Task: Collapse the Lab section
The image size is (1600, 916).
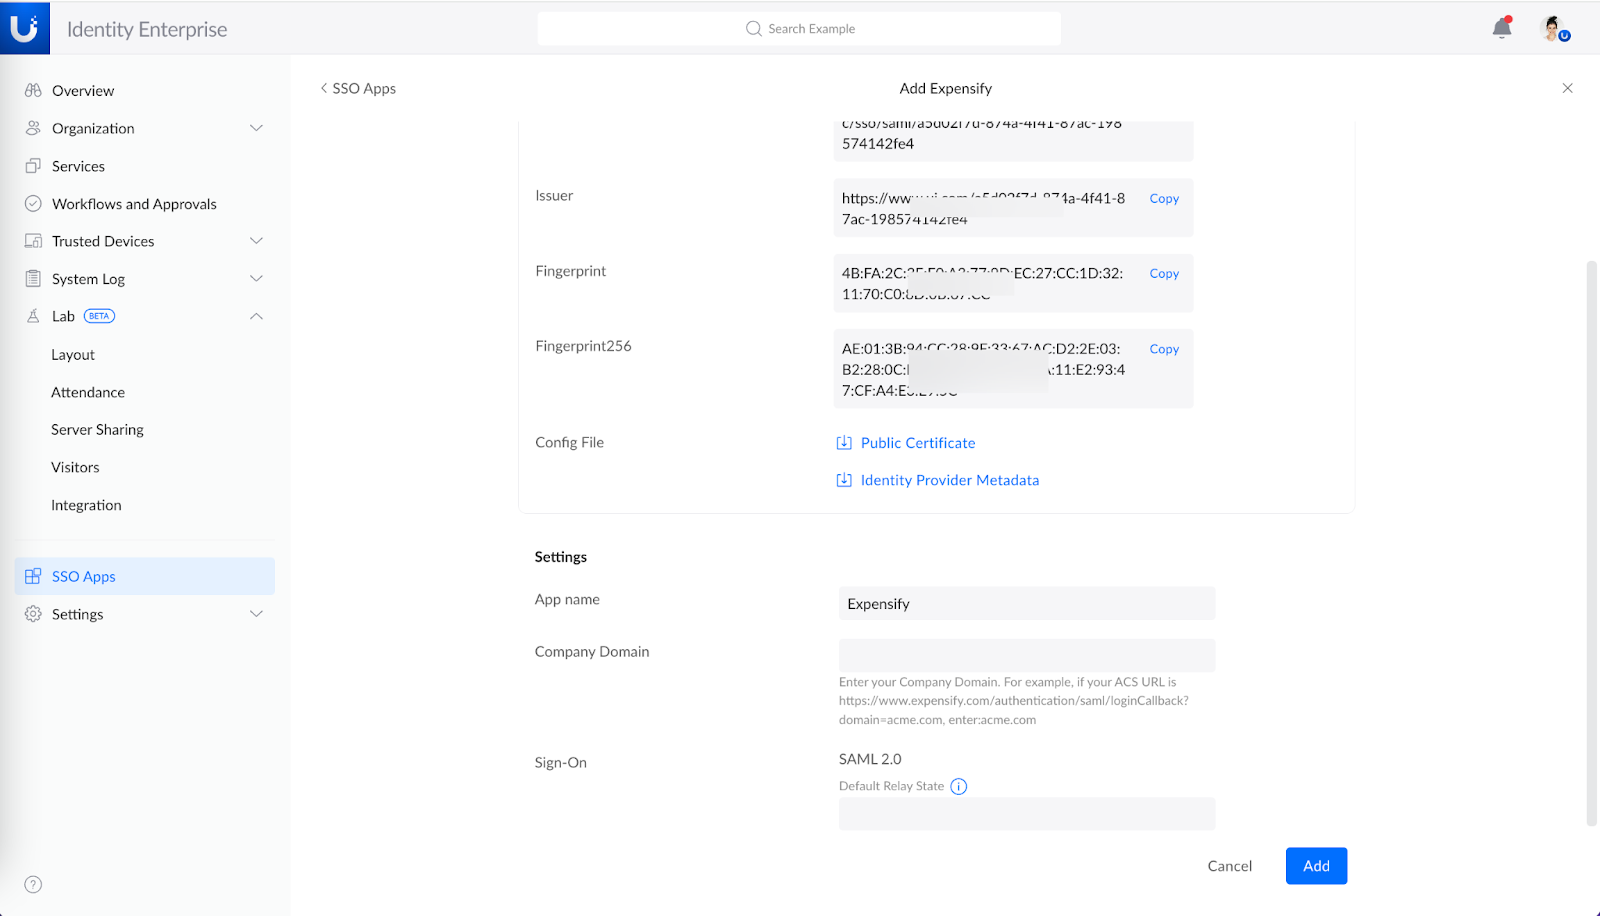Action: pyautogui.click(x=257, y=315)
